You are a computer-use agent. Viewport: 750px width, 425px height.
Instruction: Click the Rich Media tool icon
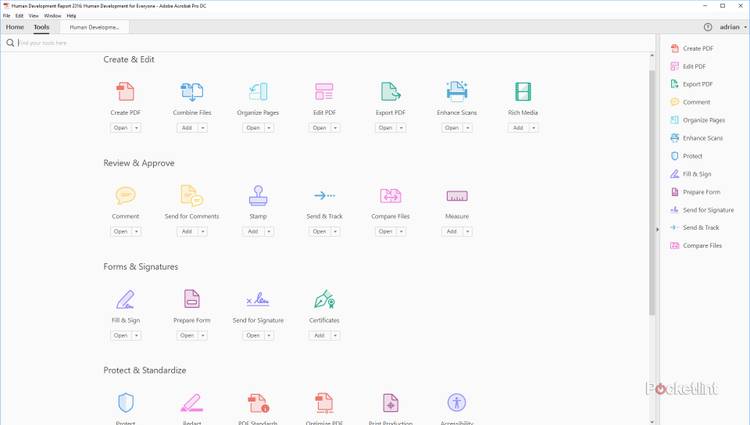point(523,91)
